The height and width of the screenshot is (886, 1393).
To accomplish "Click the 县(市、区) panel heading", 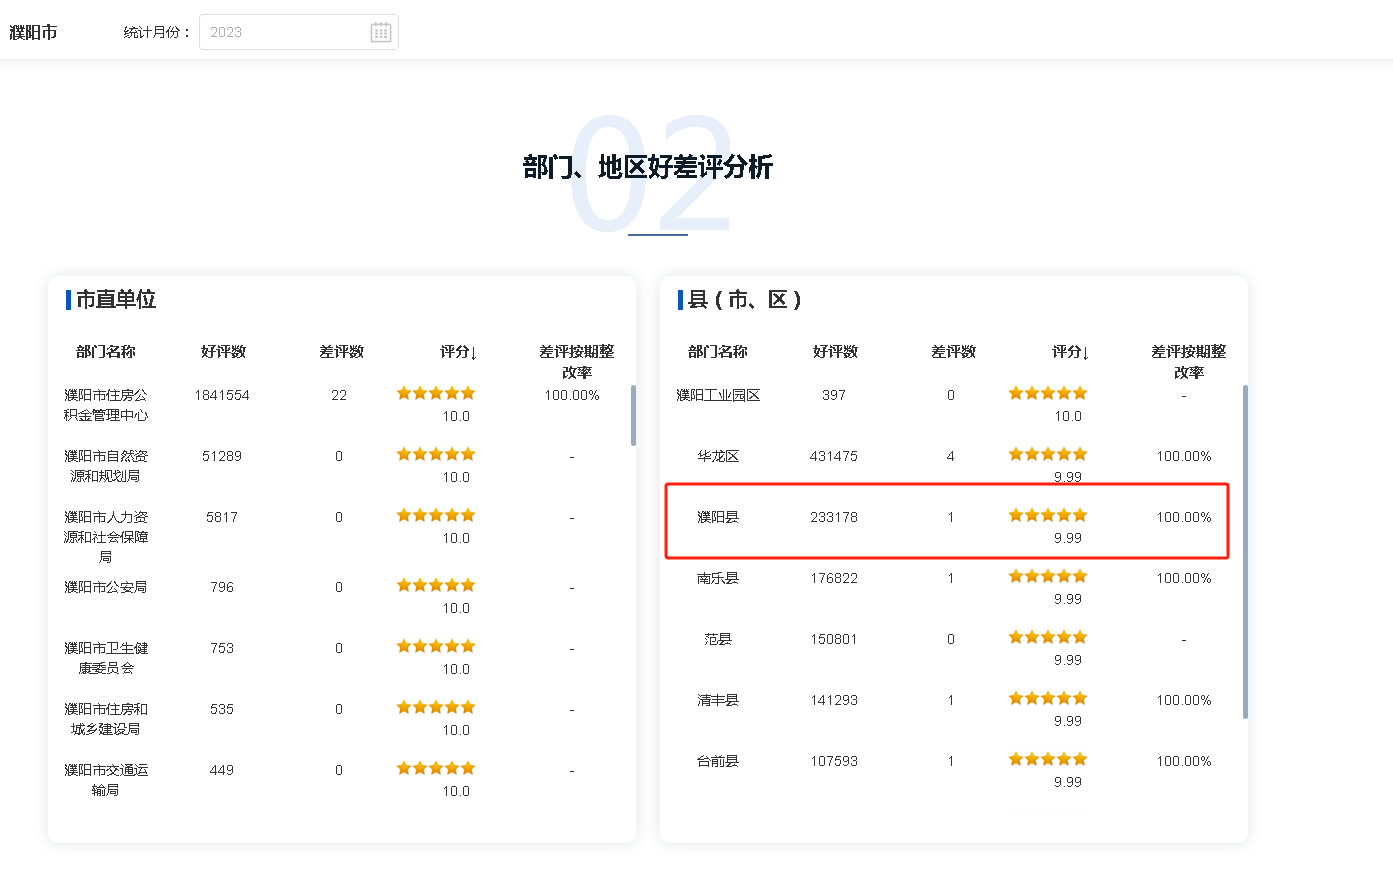I will 745,299.
